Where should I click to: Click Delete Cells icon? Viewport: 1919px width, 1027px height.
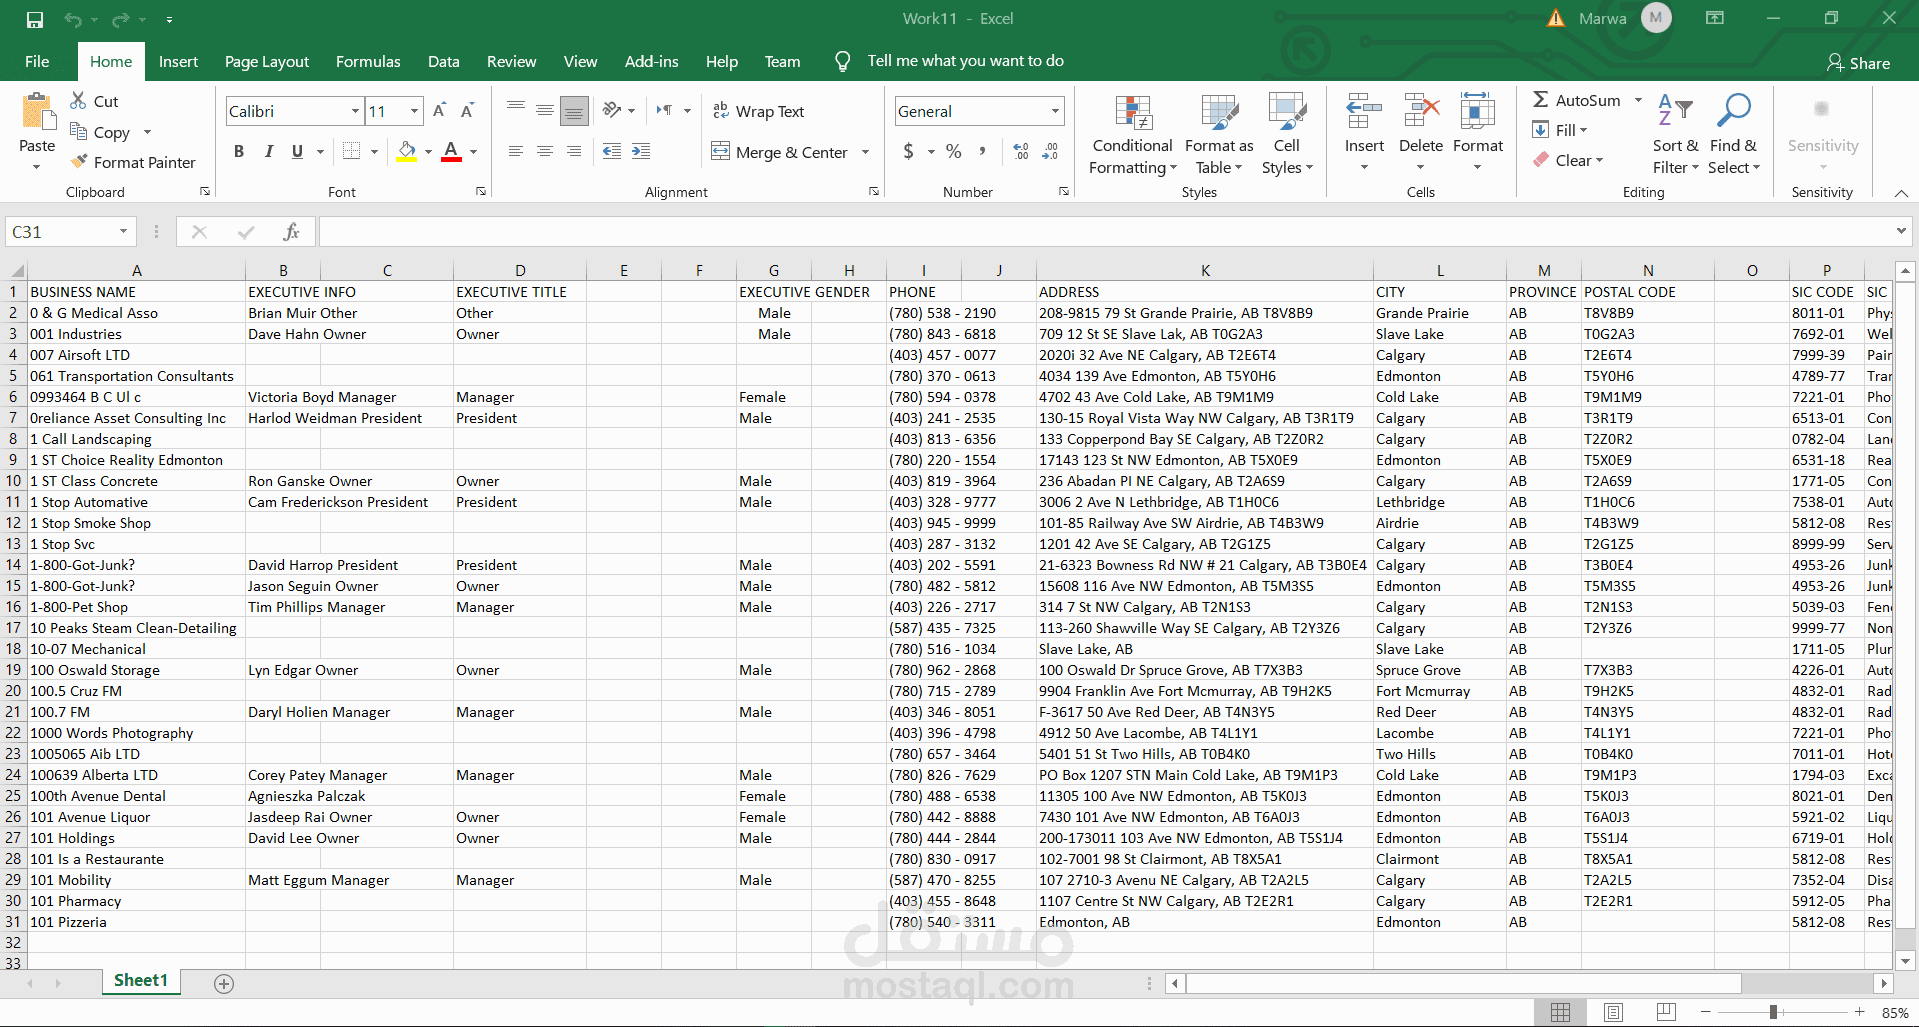1421,112
